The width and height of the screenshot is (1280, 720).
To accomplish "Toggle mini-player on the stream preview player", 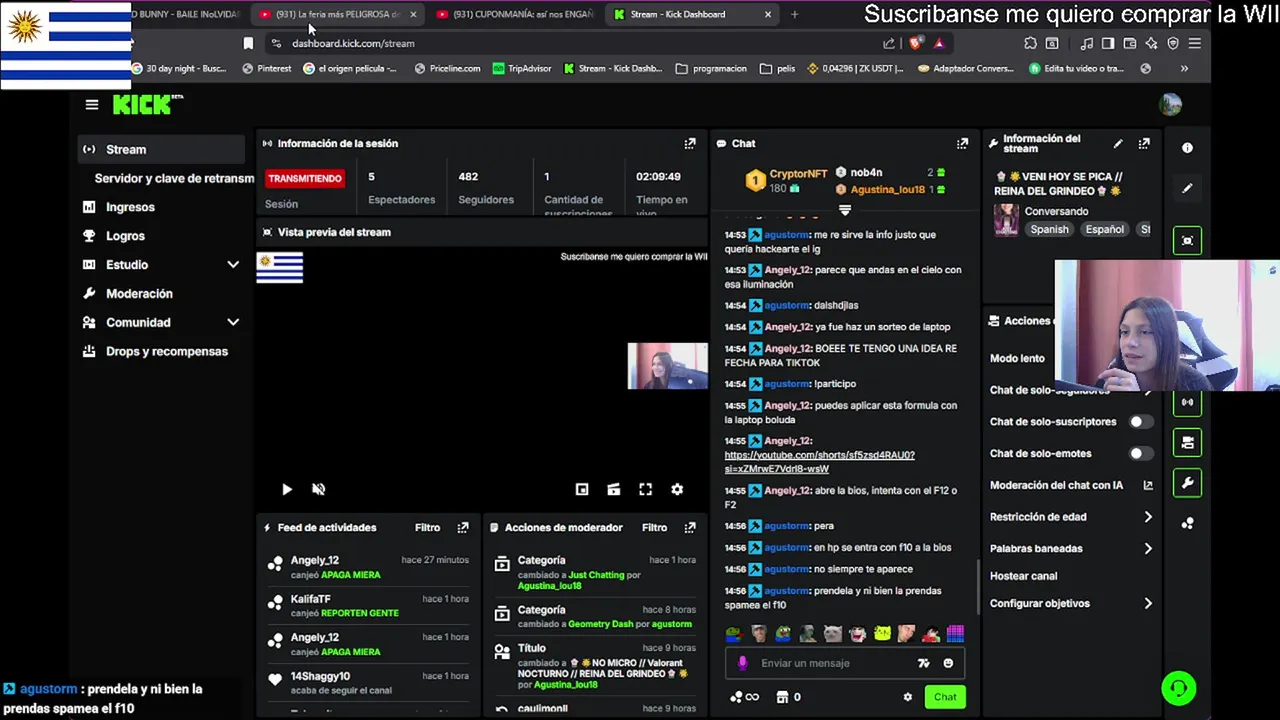I will (582, 489).
